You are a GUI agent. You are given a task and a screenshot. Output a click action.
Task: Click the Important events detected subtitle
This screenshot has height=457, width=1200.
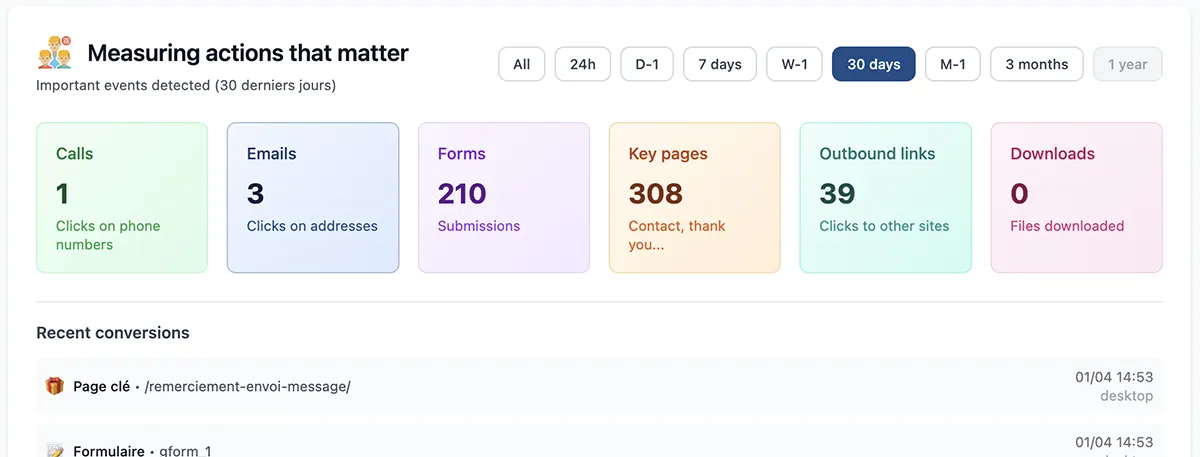(186, 85)
